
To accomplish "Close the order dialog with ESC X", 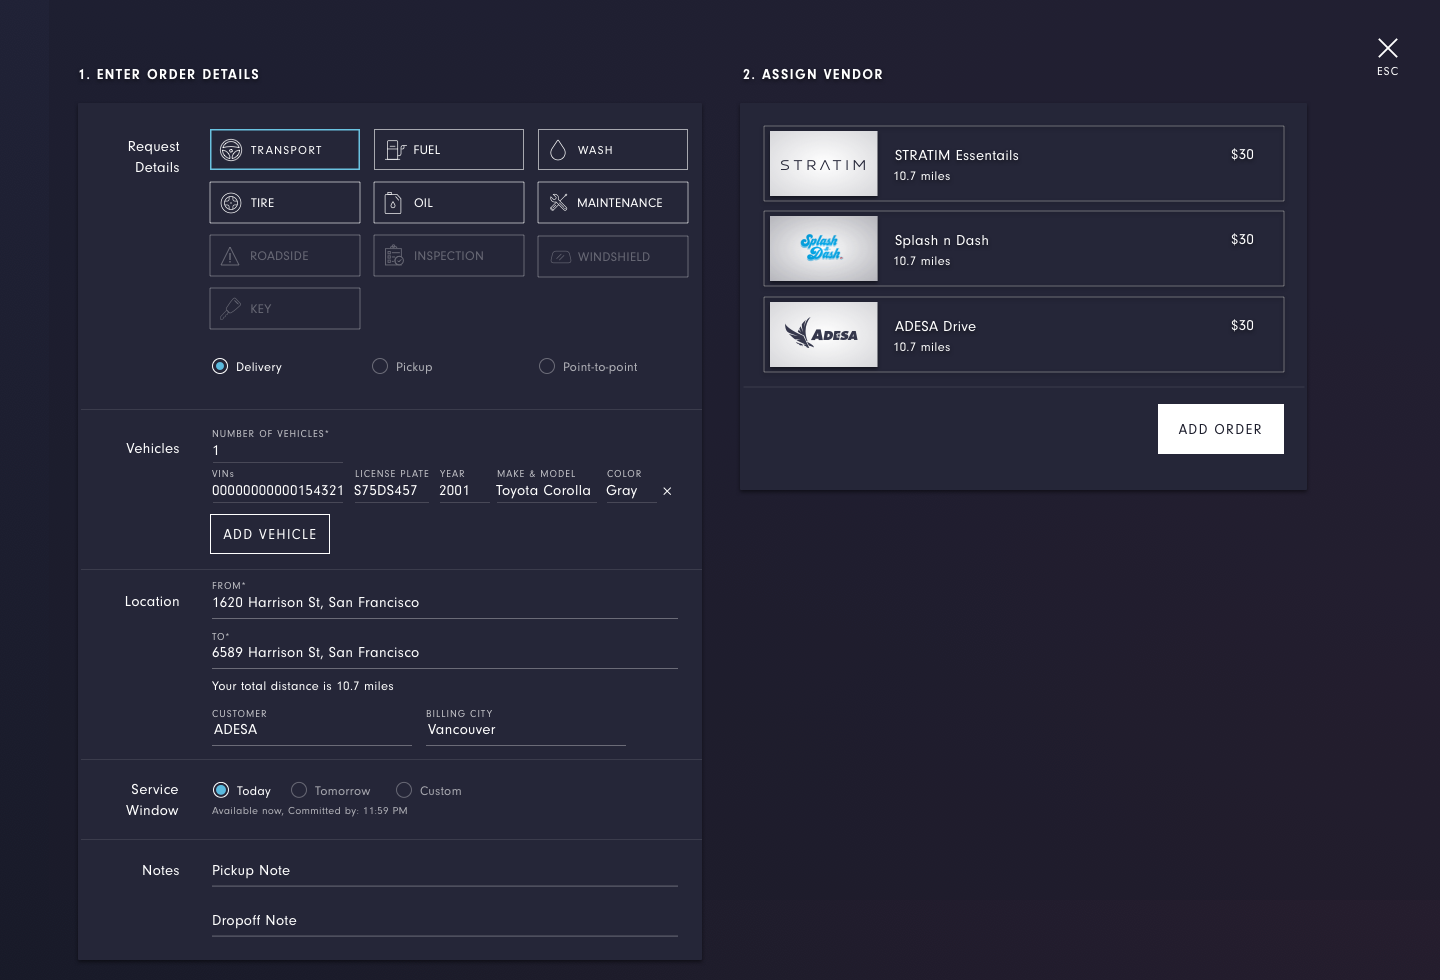I will pos(1388,48).
